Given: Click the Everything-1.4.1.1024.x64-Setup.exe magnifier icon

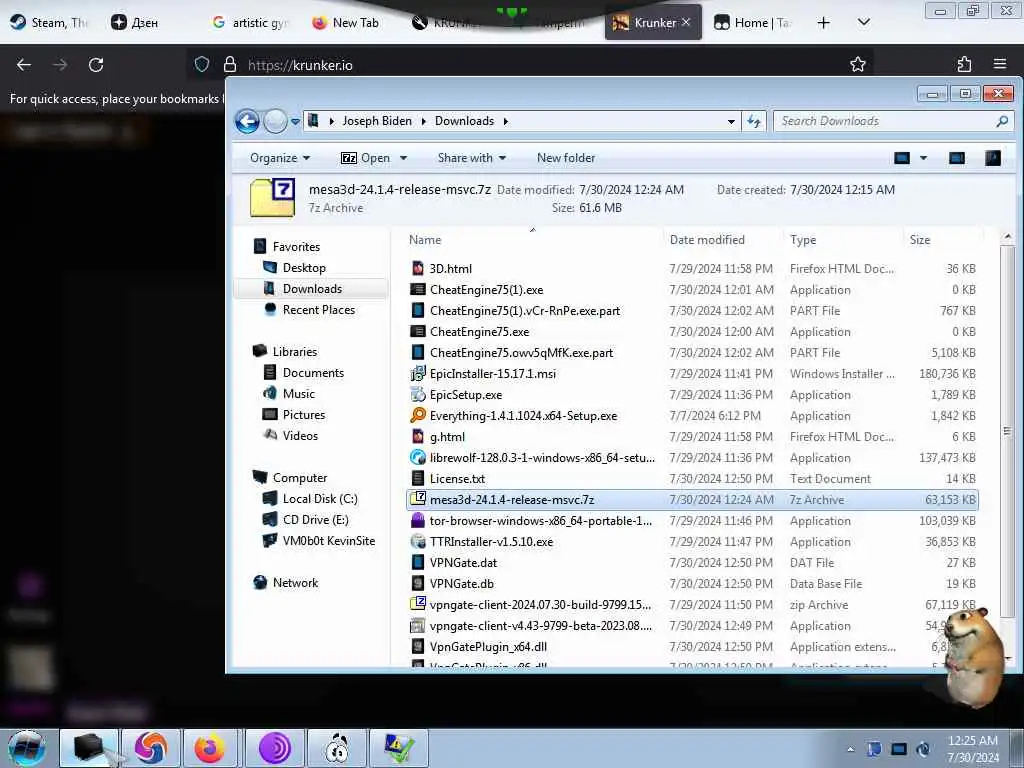Looking at the screenshot, I should point(418,415).
